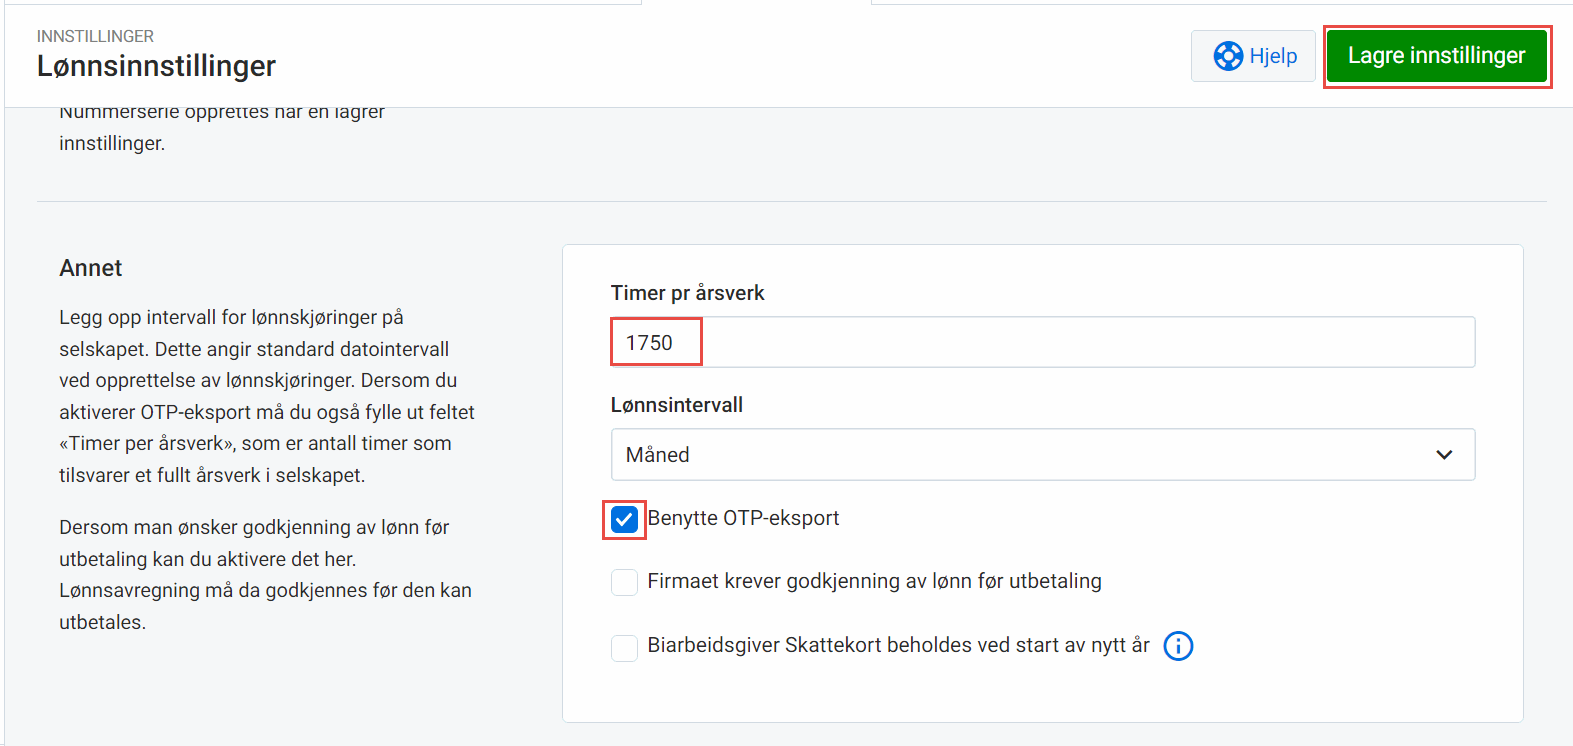Check Biarbeidsgiver Skattekort beholdes ved start av nytt år
The image size is (1573, 746).
[624, 647]
